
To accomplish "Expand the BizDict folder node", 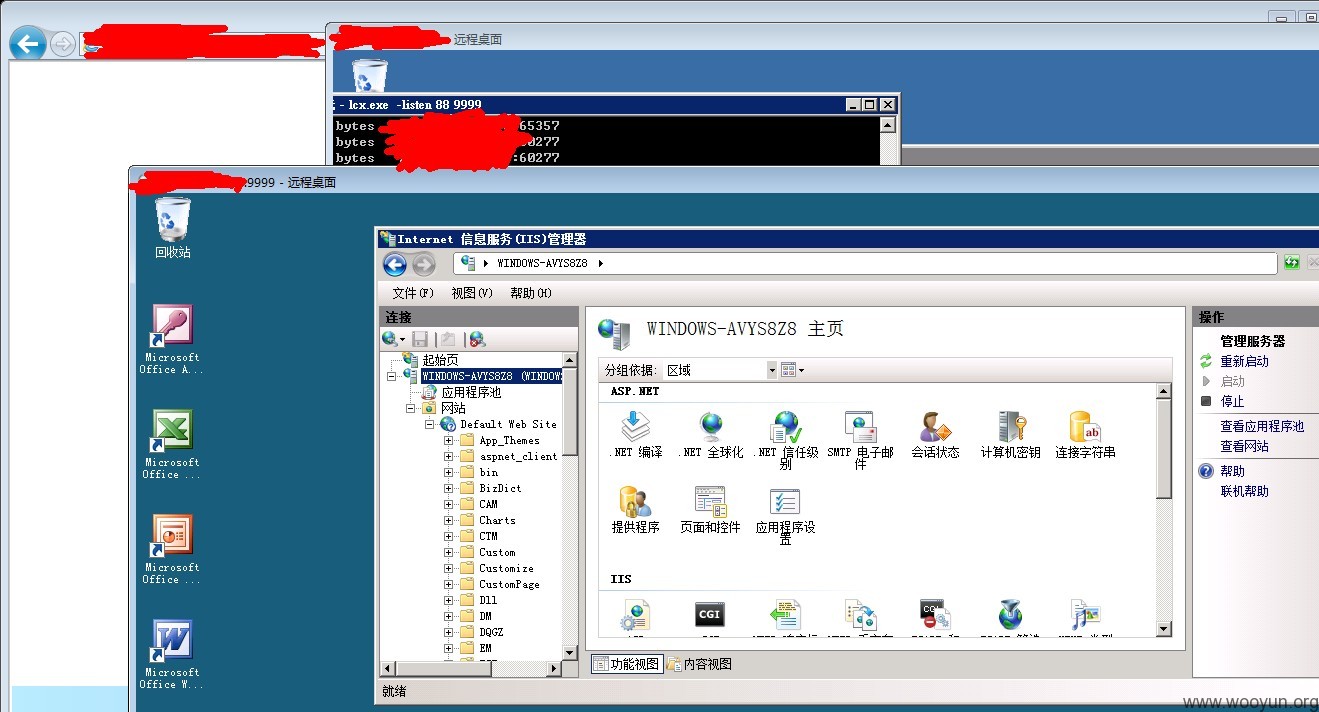I will click(x=449, y=488).
